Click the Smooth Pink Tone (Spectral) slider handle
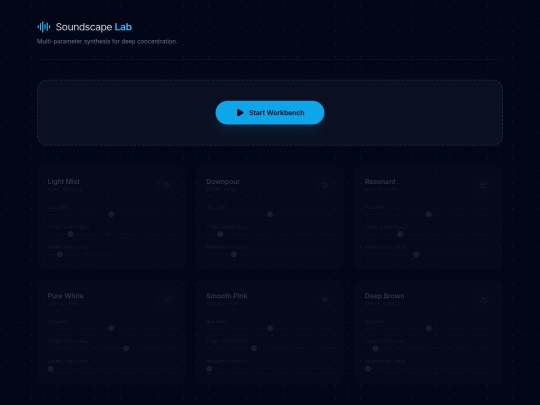This screenshot has width=540, height=405. (254, 349)
